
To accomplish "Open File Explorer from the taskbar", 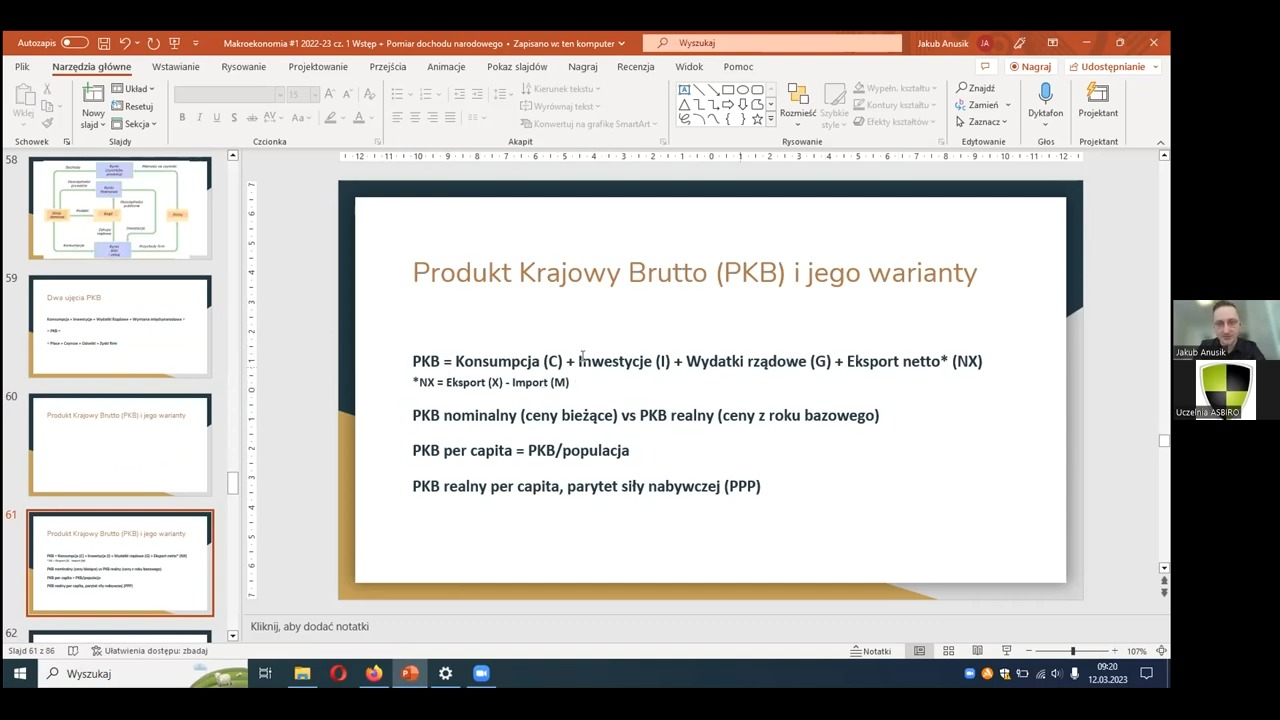I will (302, 674).
